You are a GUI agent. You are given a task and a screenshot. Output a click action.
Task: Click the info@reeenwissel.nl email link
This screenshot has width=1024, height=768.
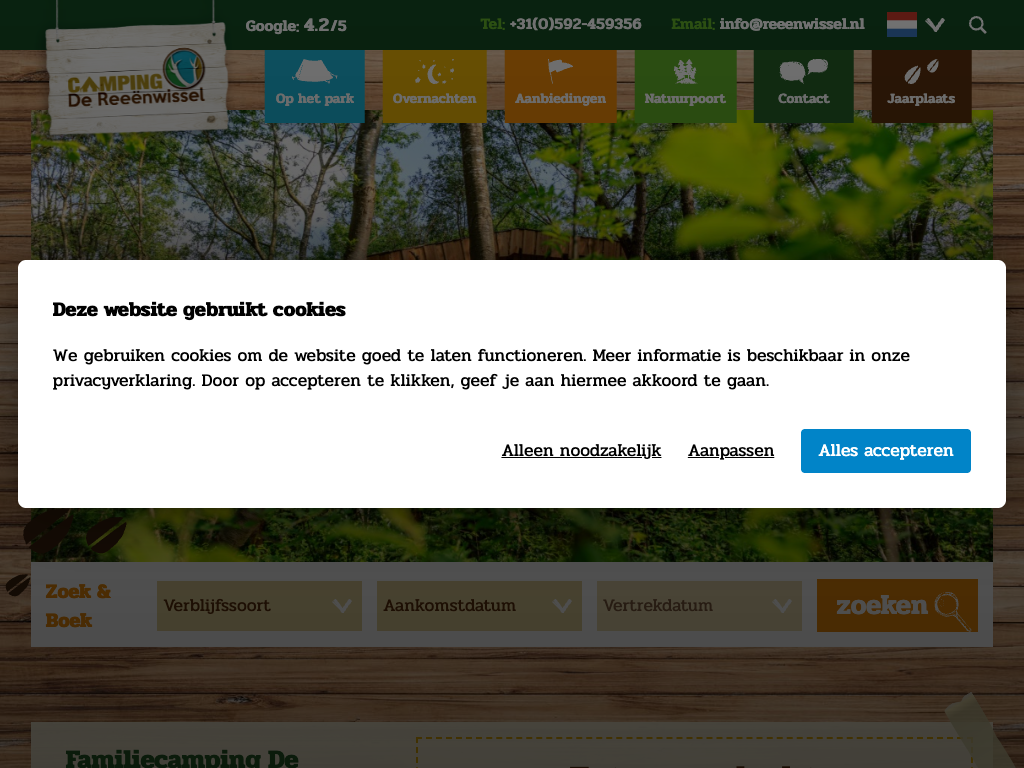pyautogui.click(x=791, y=24)
